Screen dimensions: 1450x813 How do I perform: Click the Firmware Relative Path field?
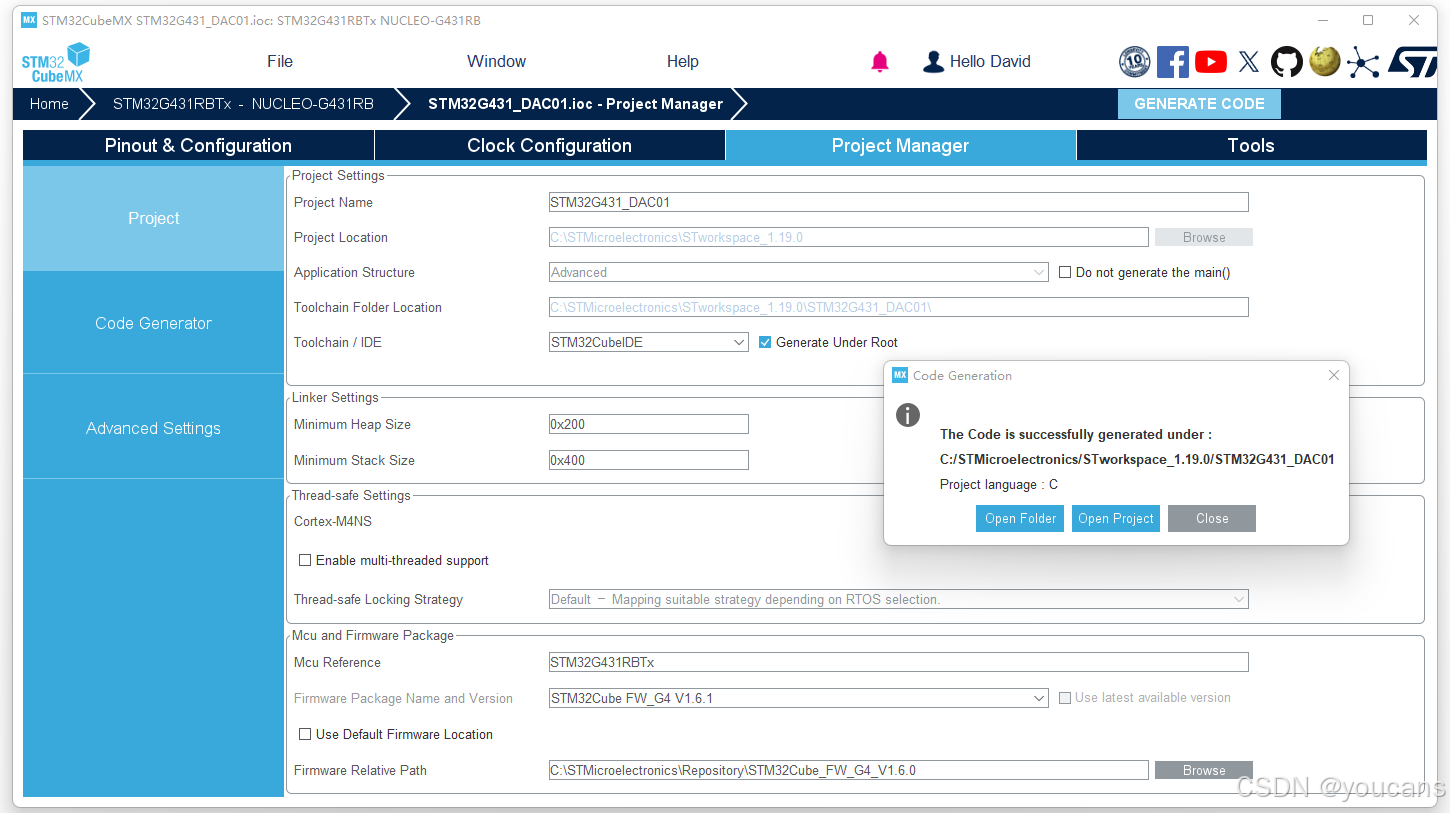point(848,770)
